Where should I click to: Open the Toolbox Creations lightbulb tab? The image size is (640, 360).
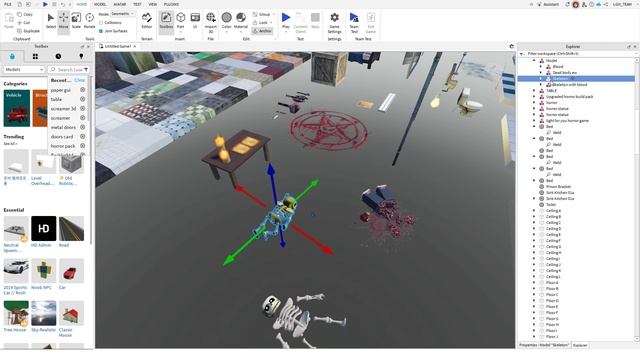[81, 56]
